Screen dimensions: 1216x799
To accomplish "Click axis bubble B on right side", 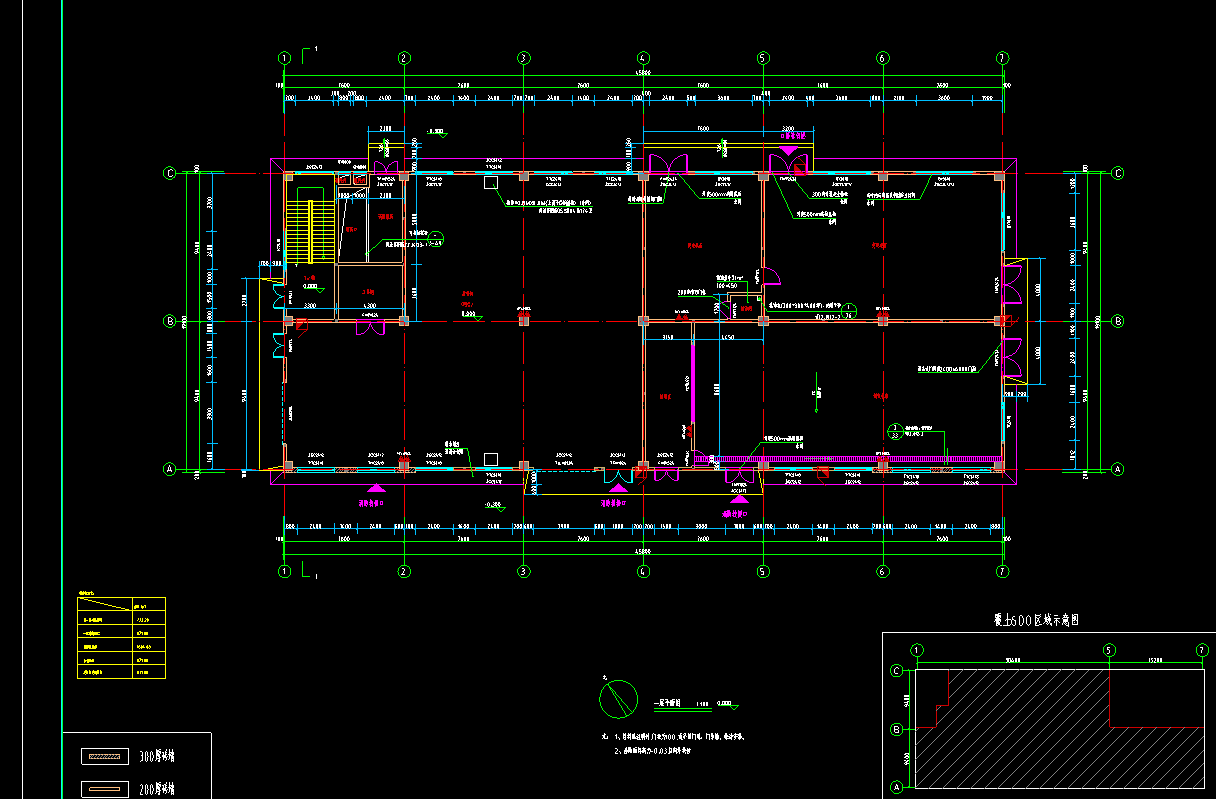I will click(x=1117, y=321).
